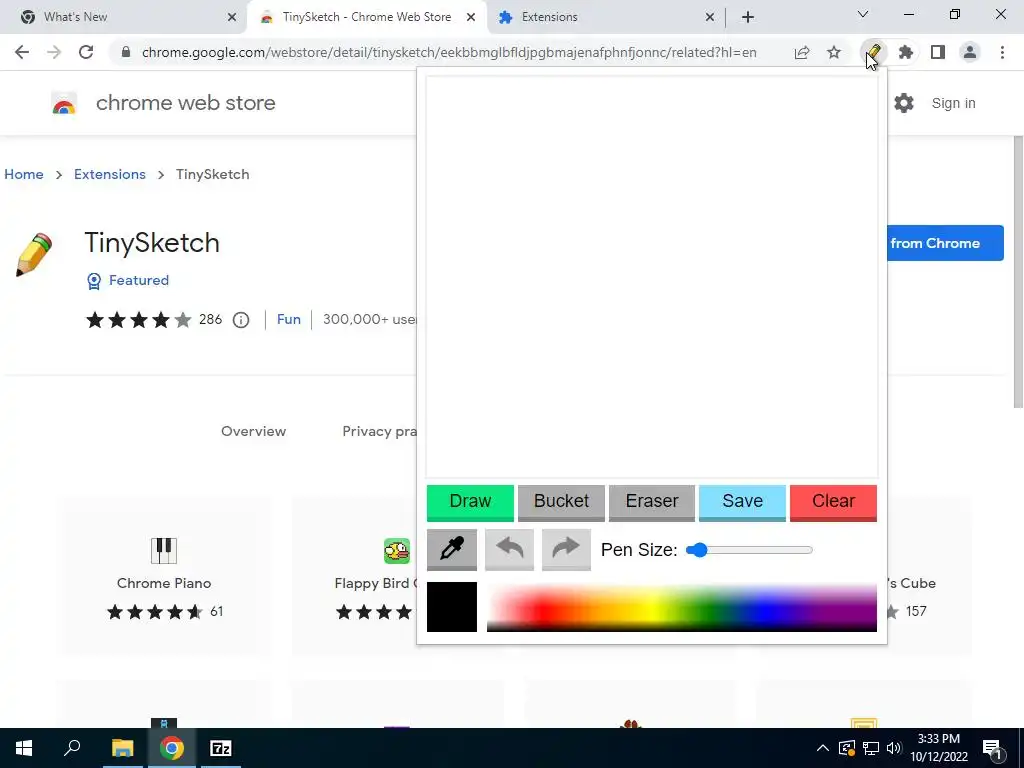Select the Eraser tool
Viewport: 1024px width, 768px height.
click(x=652, y=502)
